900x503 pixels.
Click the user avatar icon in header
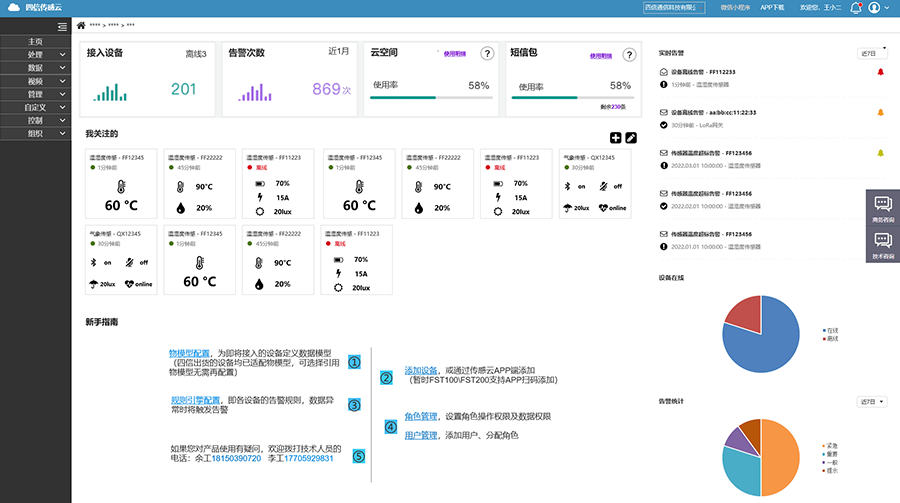(x=874, y=8)
